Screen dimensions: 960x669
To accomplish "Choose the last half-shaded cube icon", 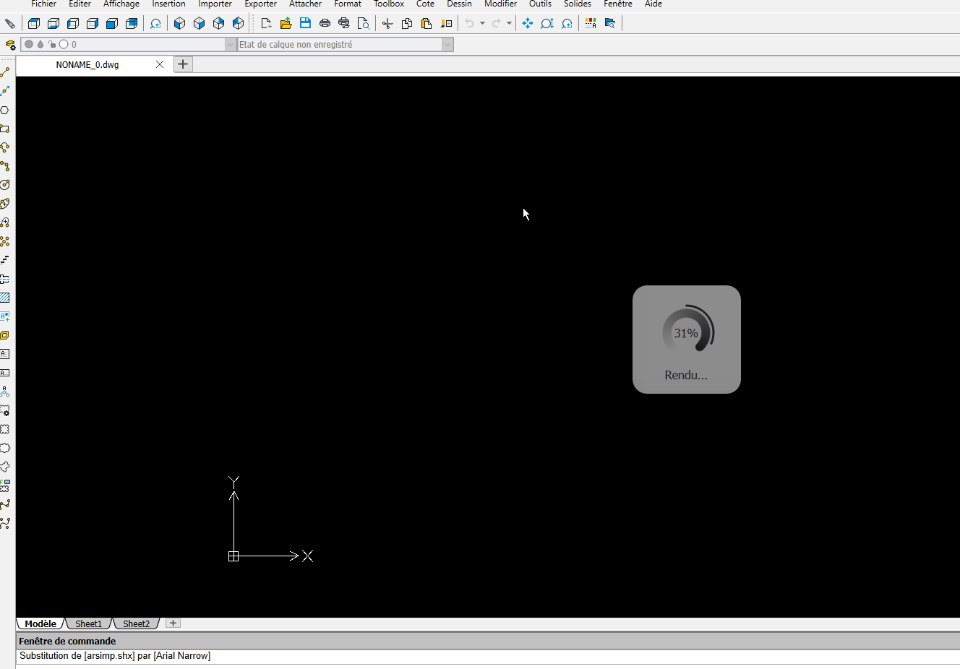I will point(238,24).
